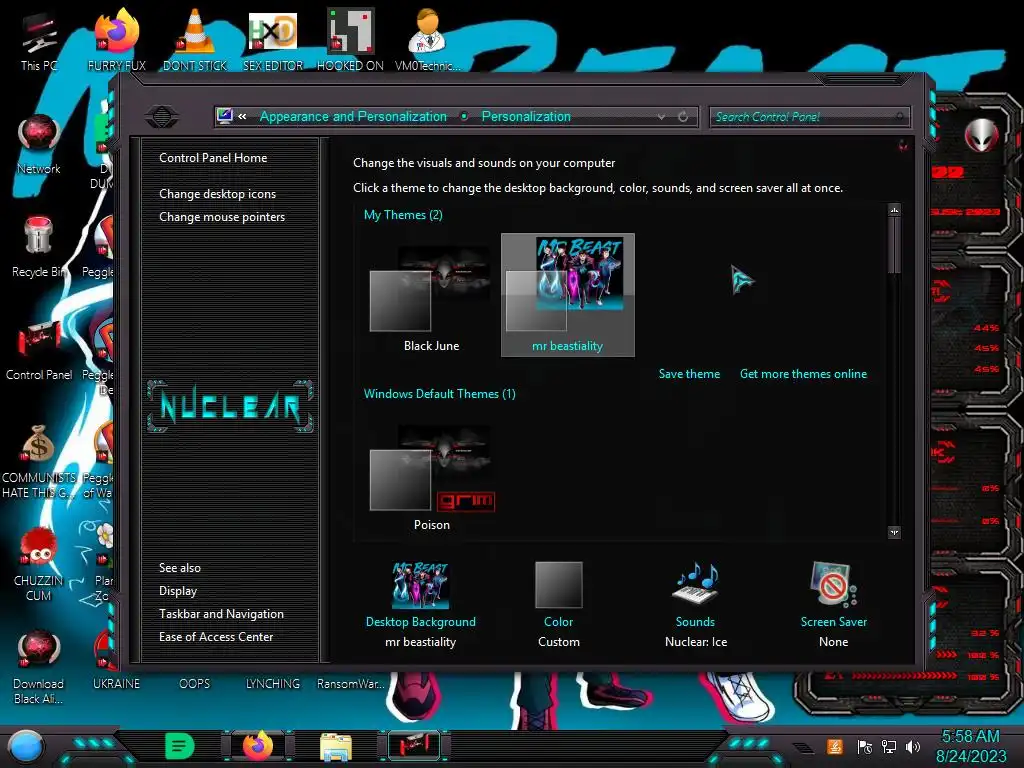1024x768 pixels.
Task: Open the SEX EDITOR HxD shortcut
Action: point(273,40)
